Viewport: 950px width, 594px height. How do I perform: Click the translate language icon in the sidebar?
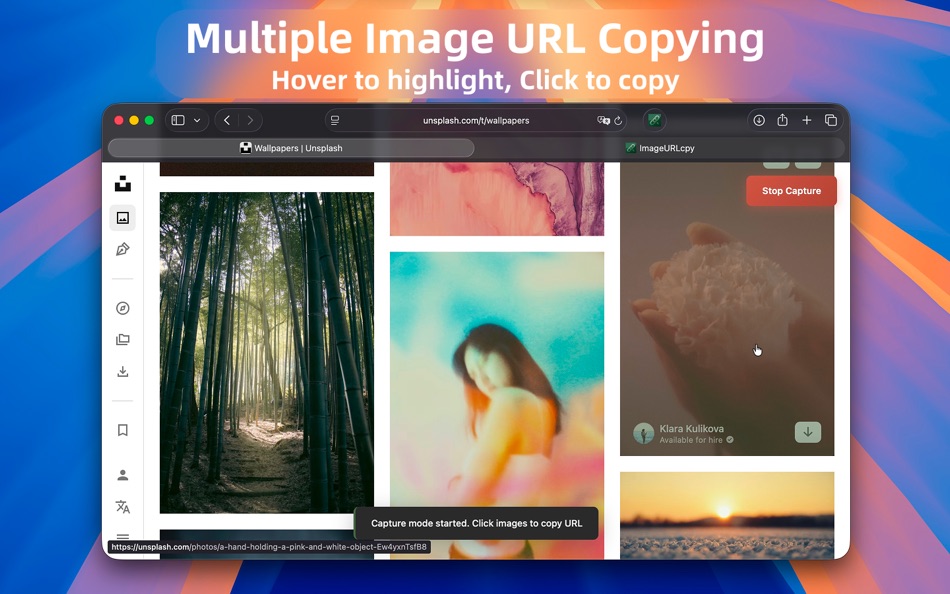coord(122,507)
